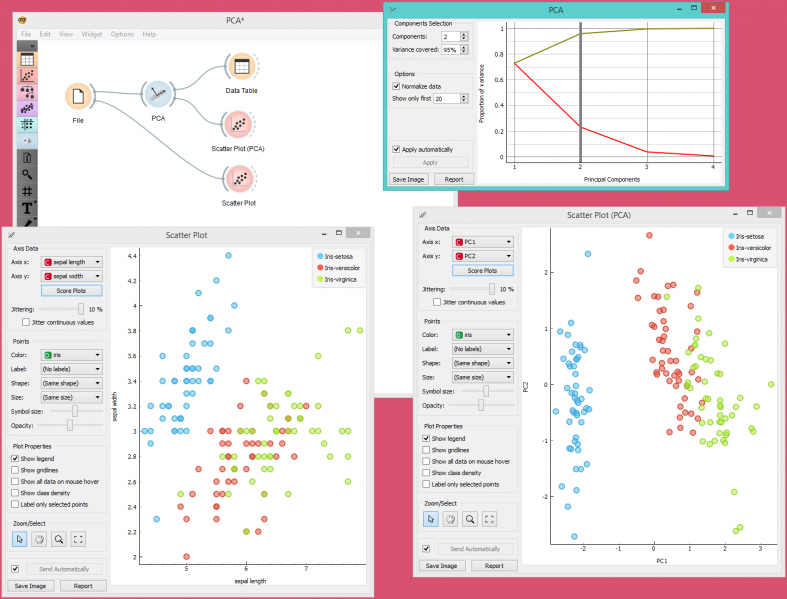Adjust Opacity slider in Scatter Plot window
The width and height of the screenshot is (787, 599).
pyautogui.click(x=70, y=425)
